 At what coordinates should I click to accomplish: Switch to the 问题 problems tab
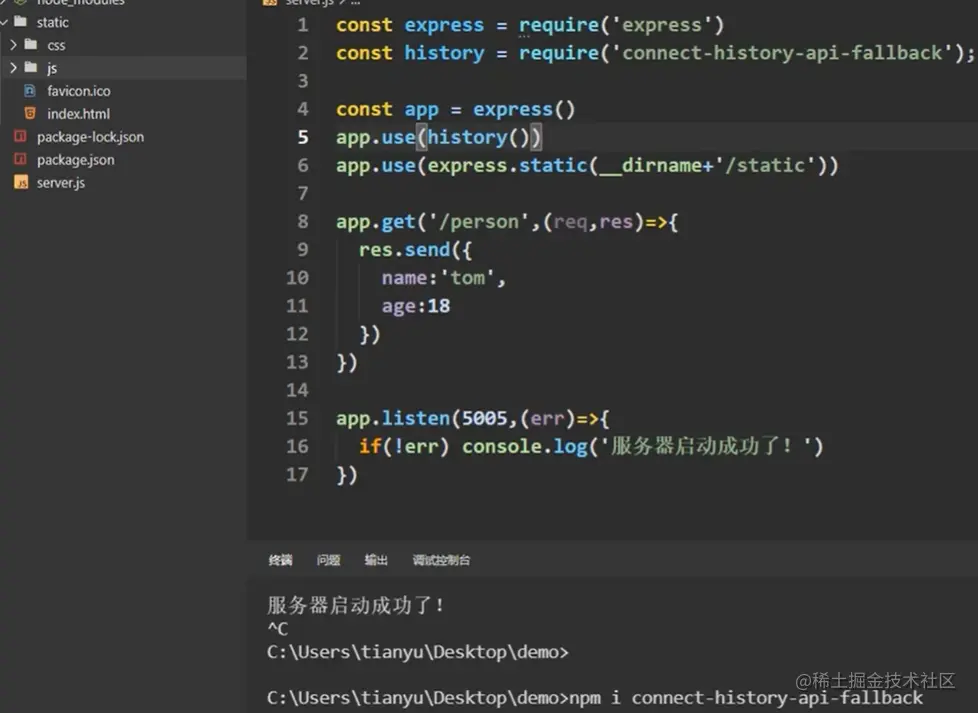[328, 560]
